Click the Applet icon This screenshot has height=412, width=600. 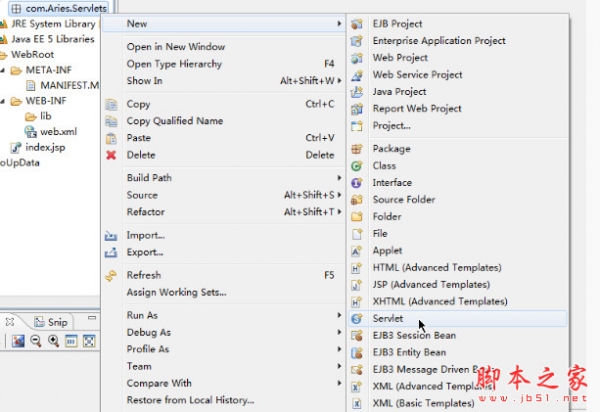click(357, 251)
